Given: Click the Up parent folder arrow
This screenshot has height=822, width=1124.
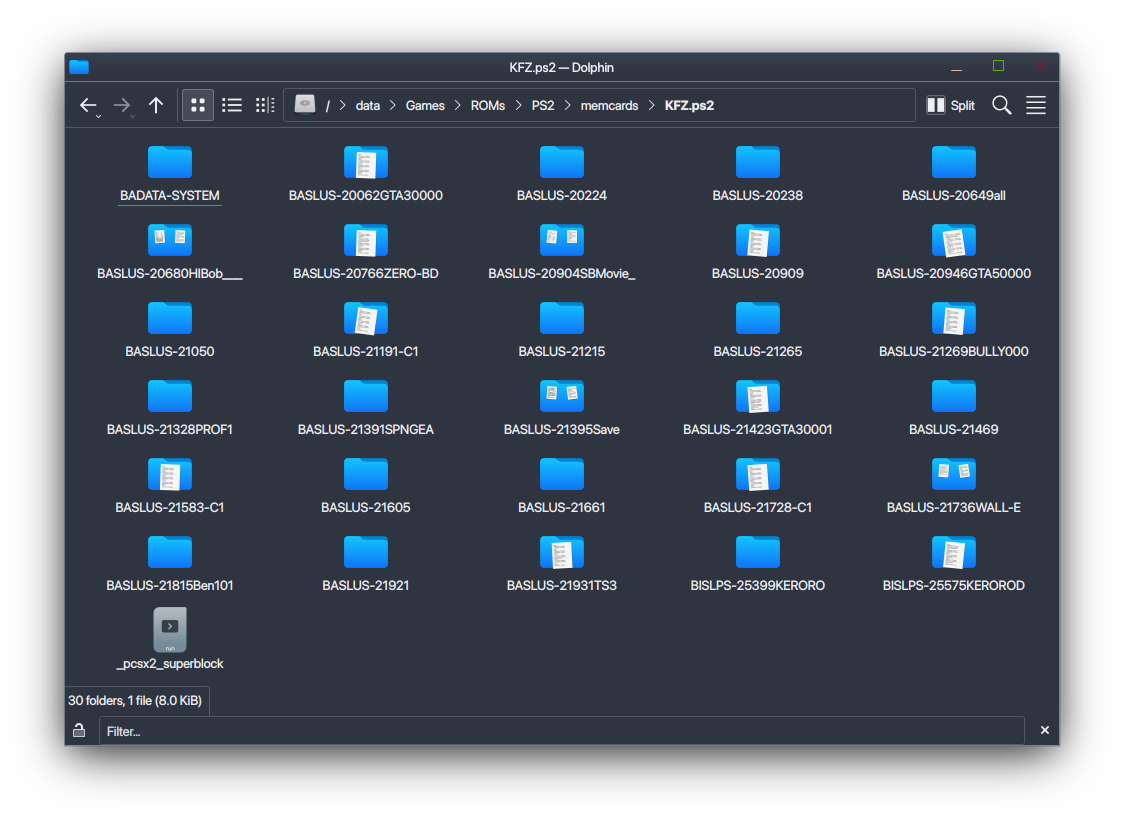Looking at the screenshot, I should pyautogui.click(x=156, y=105).
